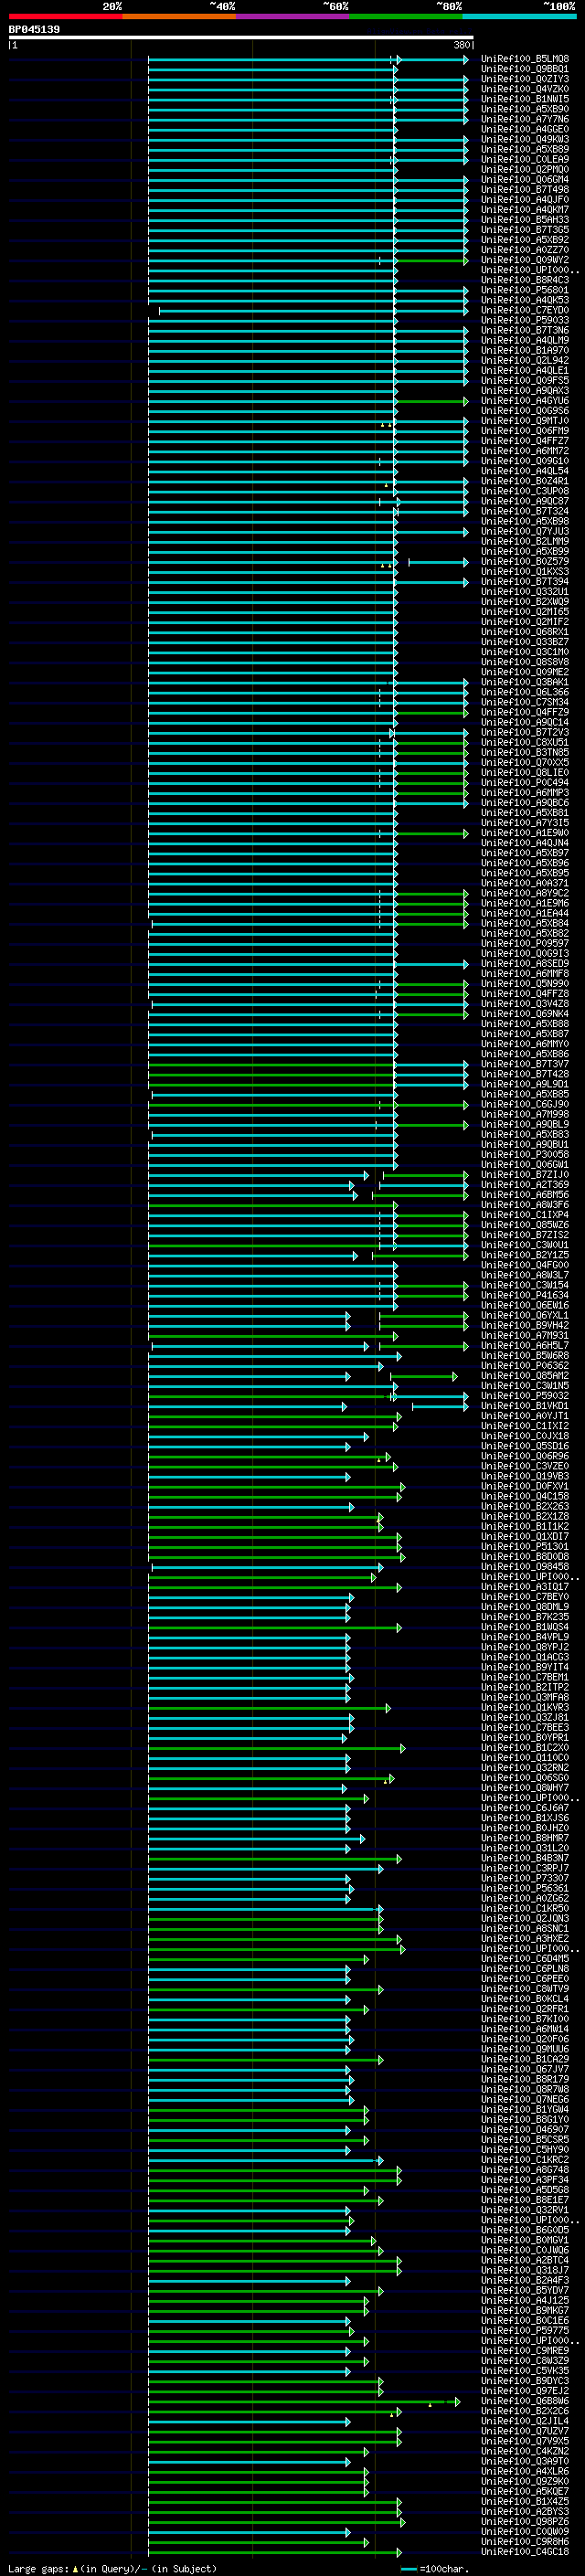Image resolution: width=585 pixels, height=2576 pixels.
Task: Click the query end position 380 label
Action: click(x=461, y=45)
